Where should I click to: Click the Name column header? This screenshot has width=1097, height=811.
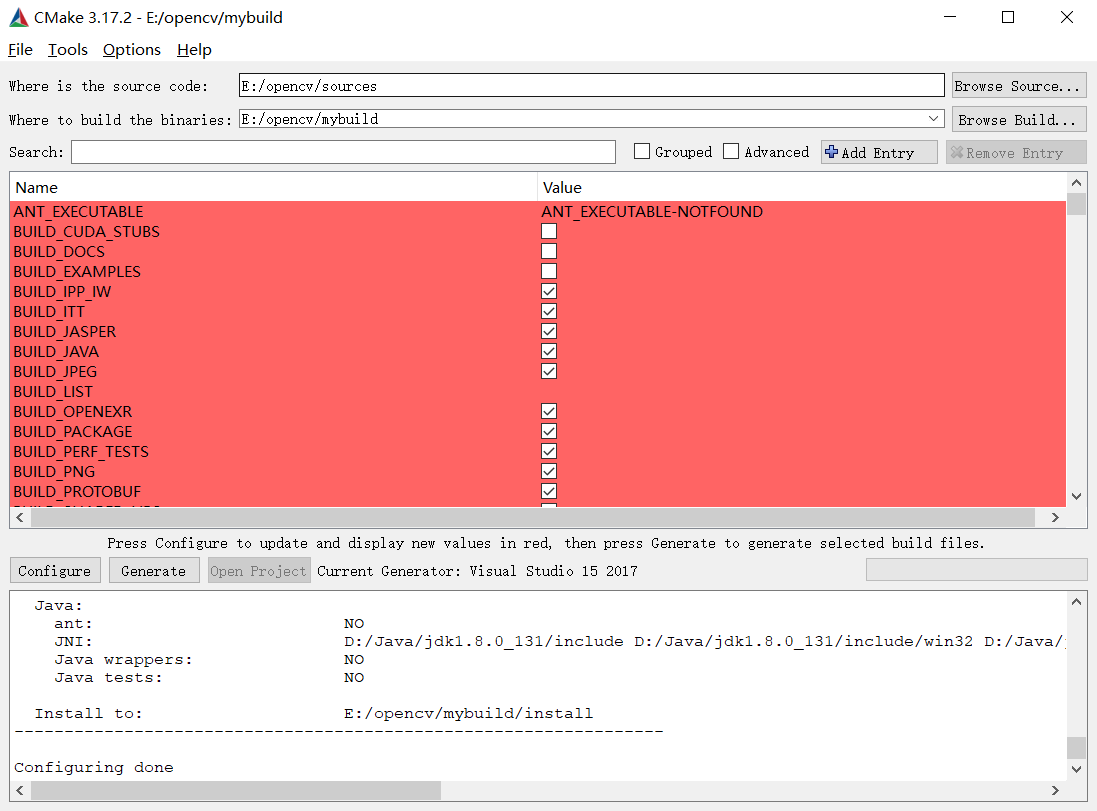273,188
